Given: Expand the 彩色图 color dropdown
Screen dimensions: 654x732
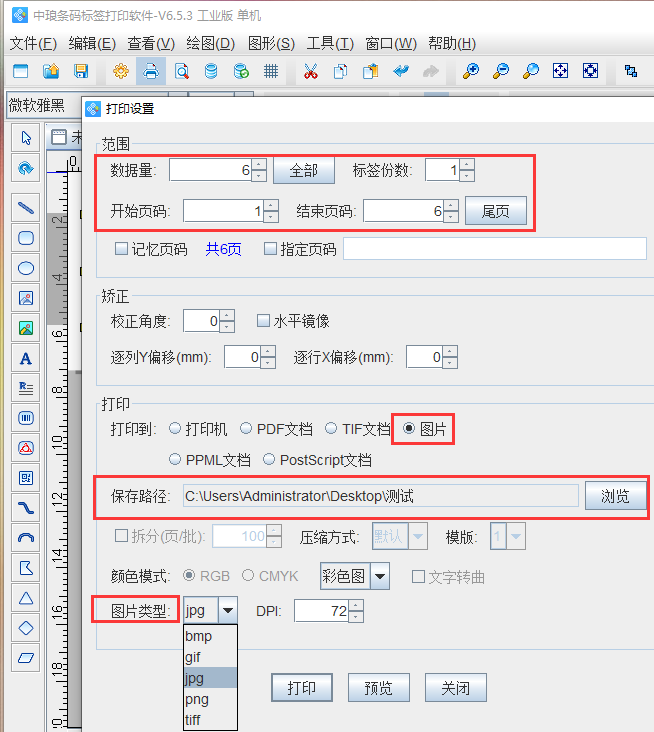Looking at the screenshot, I should point(380,576).
